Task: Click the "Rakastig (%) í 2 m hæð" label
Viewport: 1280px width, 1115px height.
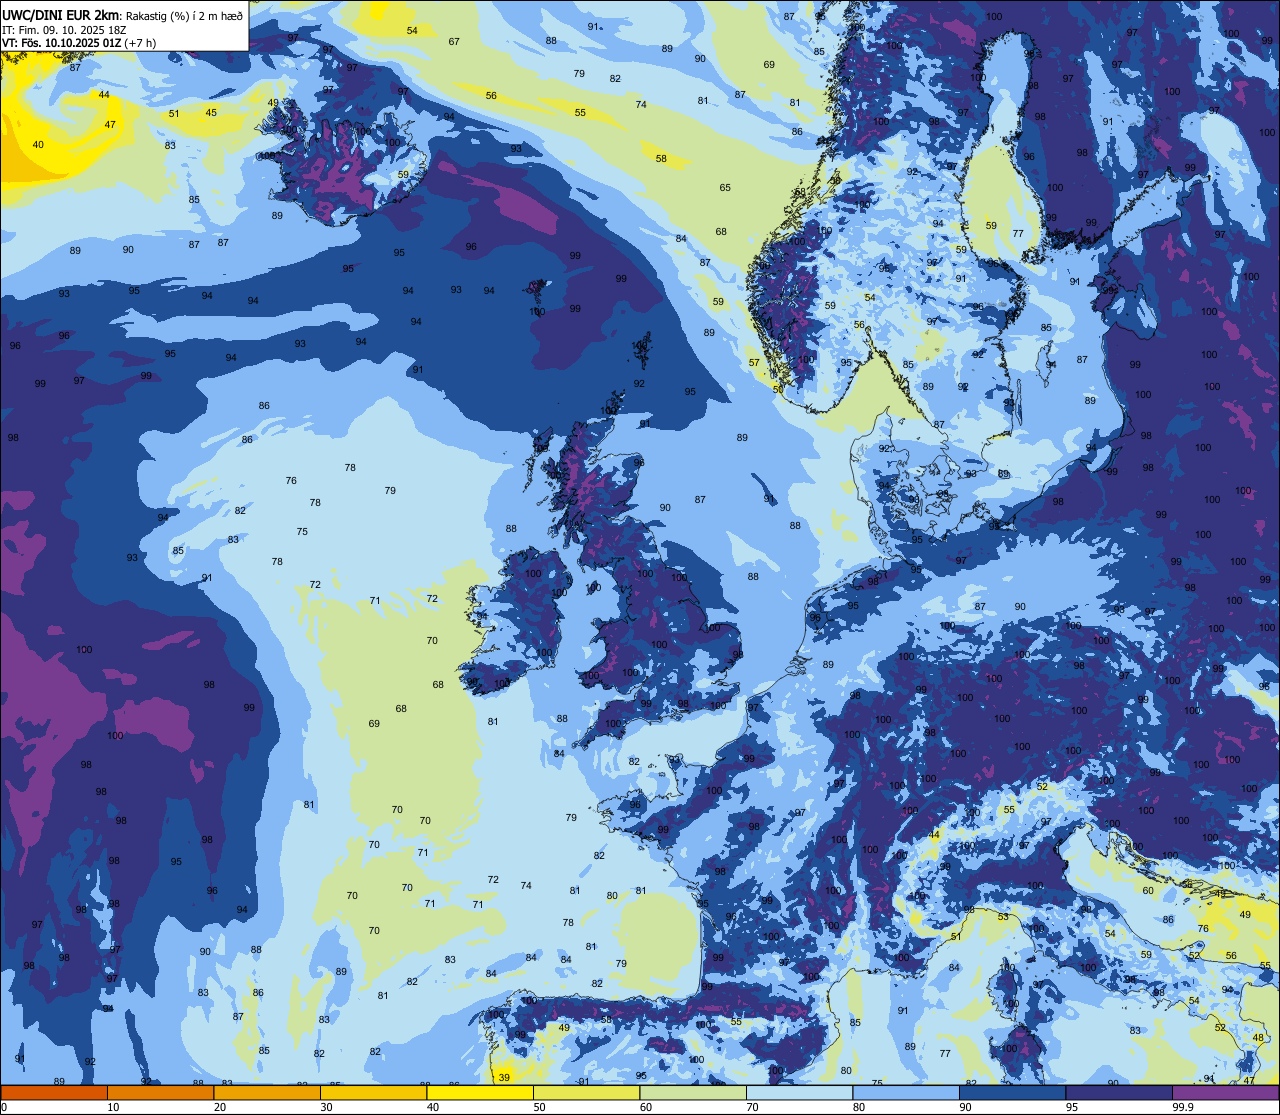Action: pyautogui.click(x=184, y=15)
